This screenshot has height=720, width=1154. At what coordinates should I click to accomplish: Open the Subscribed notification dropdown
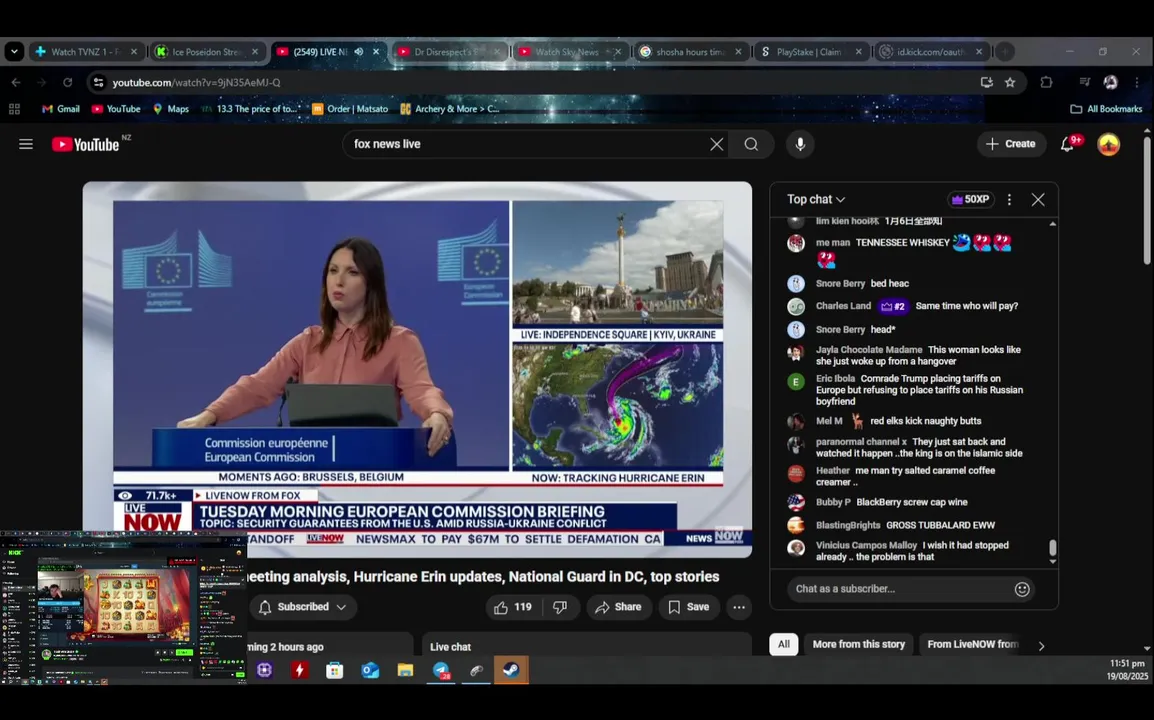point(302,607)
